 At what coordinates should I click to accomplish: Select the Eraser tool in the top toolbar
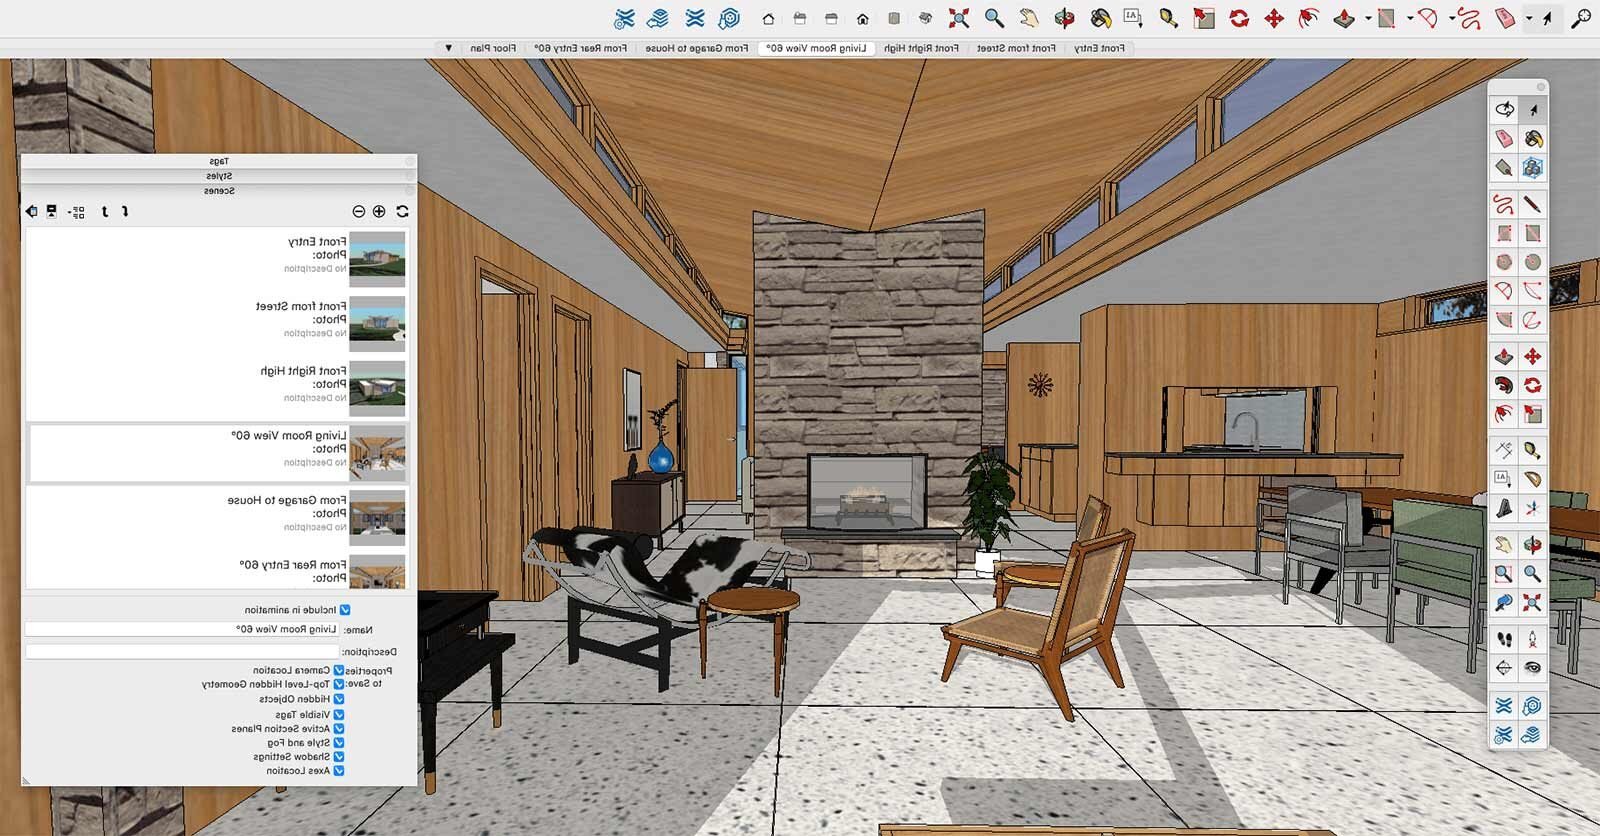pyautogui.click(x=1505, y=18)
